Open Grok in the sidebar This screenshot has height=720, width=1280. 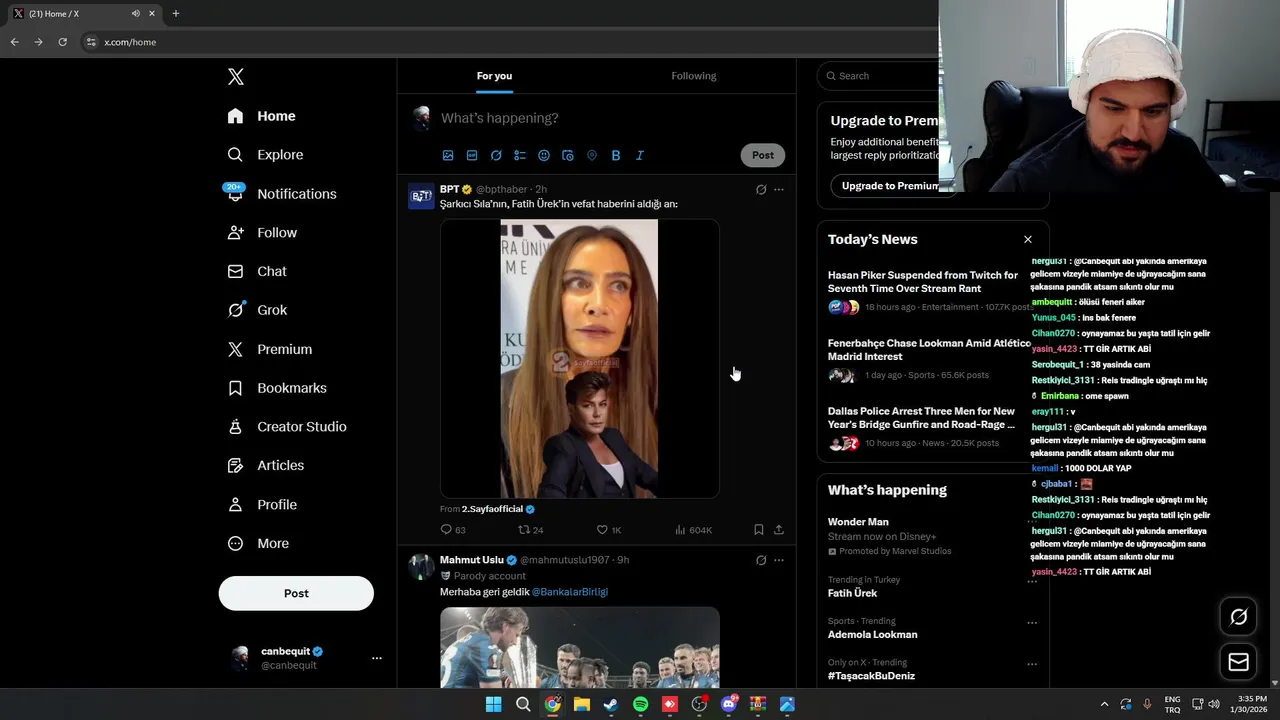click(x=257, y=310)
